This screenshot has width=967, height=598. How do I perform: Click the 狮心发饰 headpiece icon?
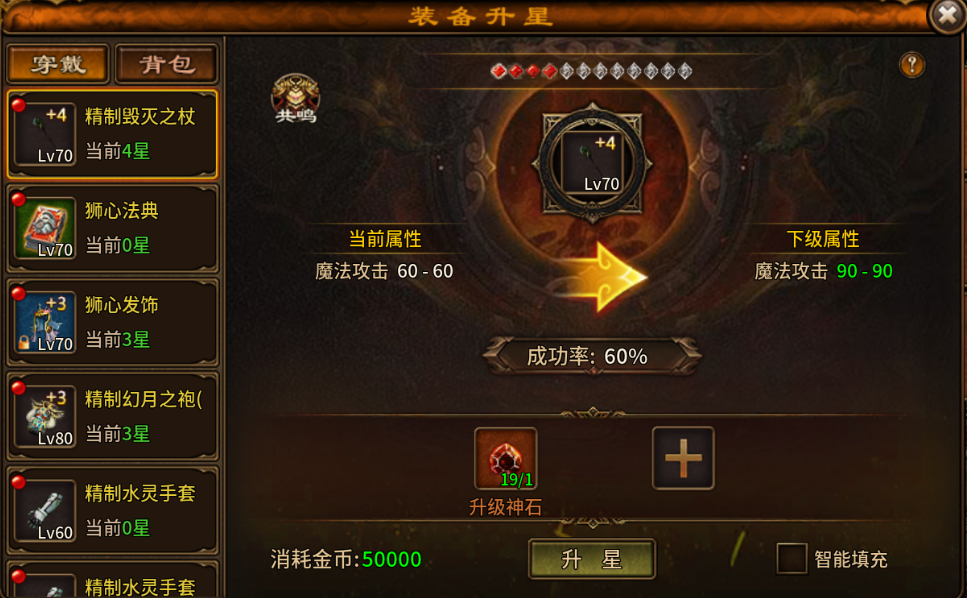(44, 322)
